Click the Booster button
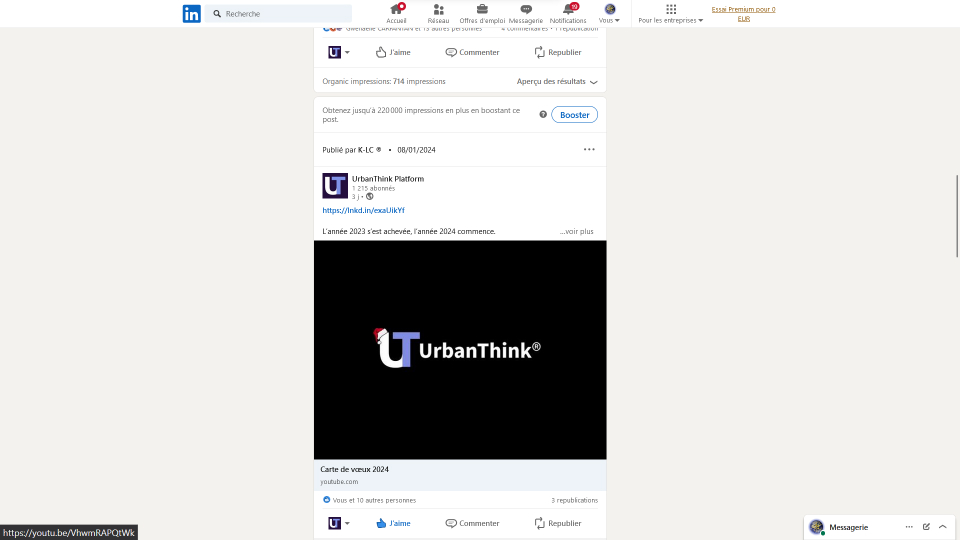960x540 pixels. [574, 115]
